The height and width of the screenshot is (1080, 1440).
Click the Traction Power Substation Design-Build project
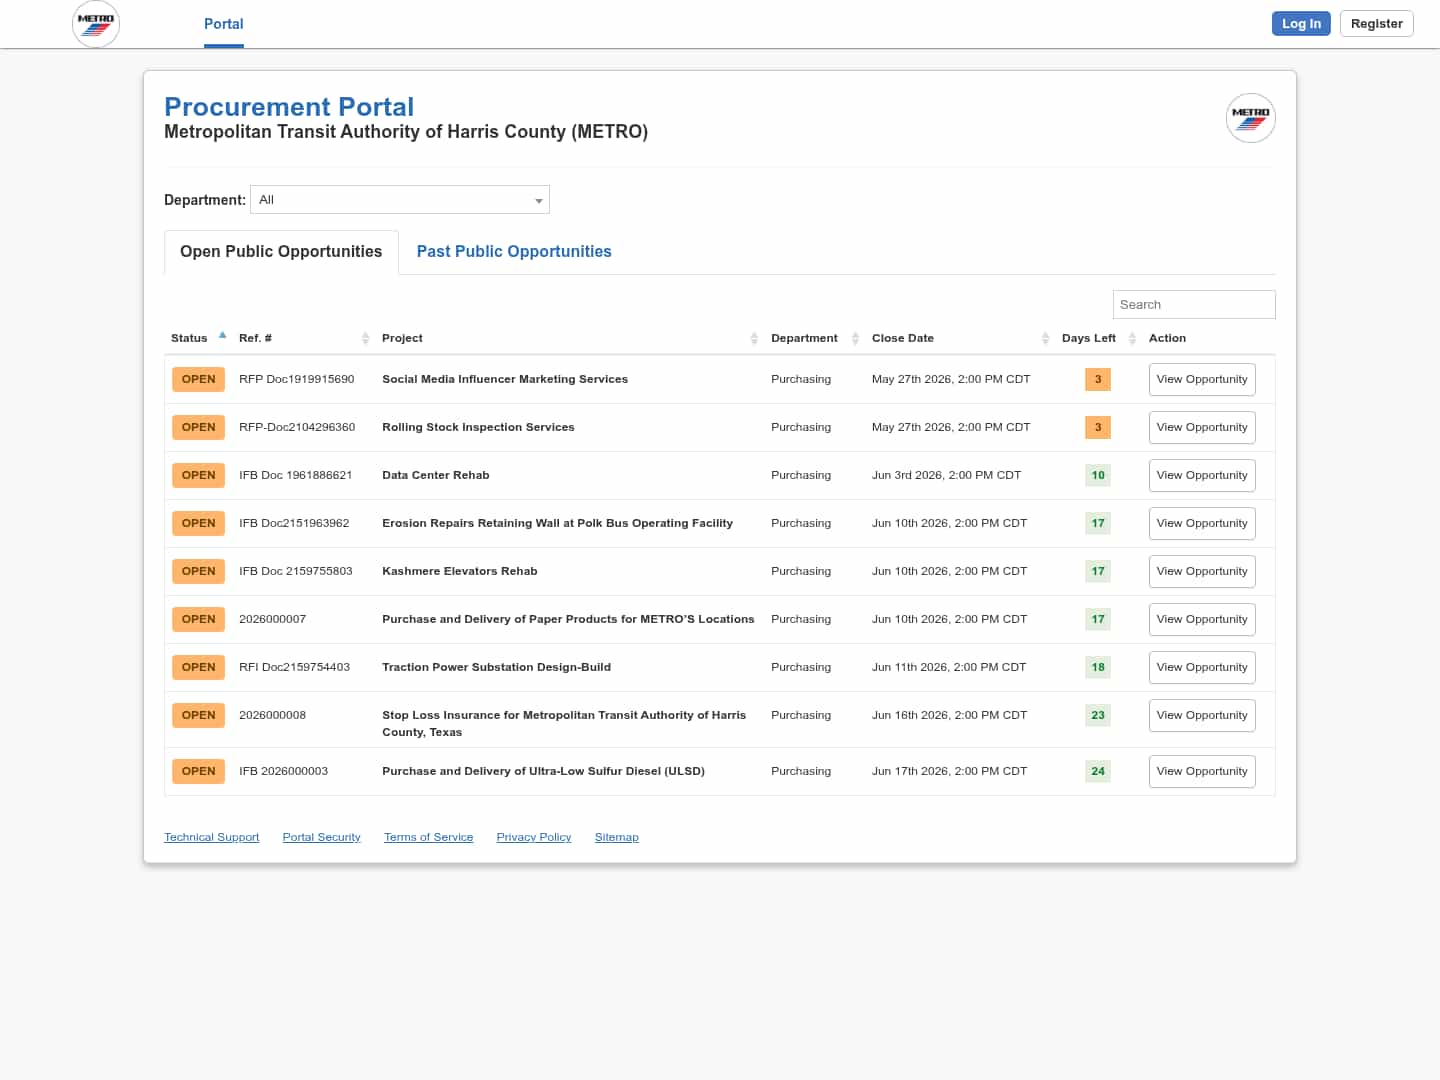pos(496,668)
